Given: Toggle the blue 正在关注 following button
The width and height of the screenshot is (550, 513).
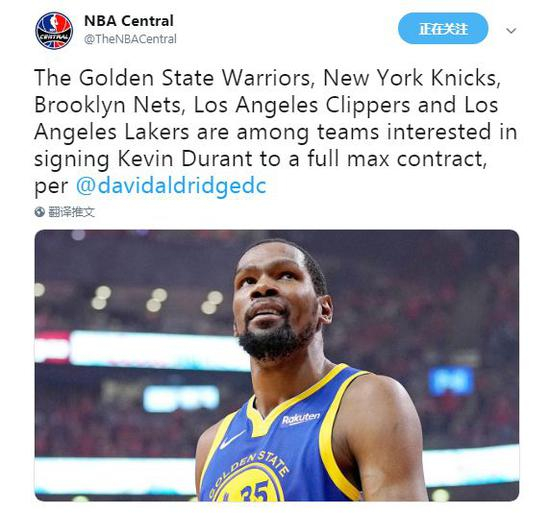Looking at the screenshot, I should (443, 28).
